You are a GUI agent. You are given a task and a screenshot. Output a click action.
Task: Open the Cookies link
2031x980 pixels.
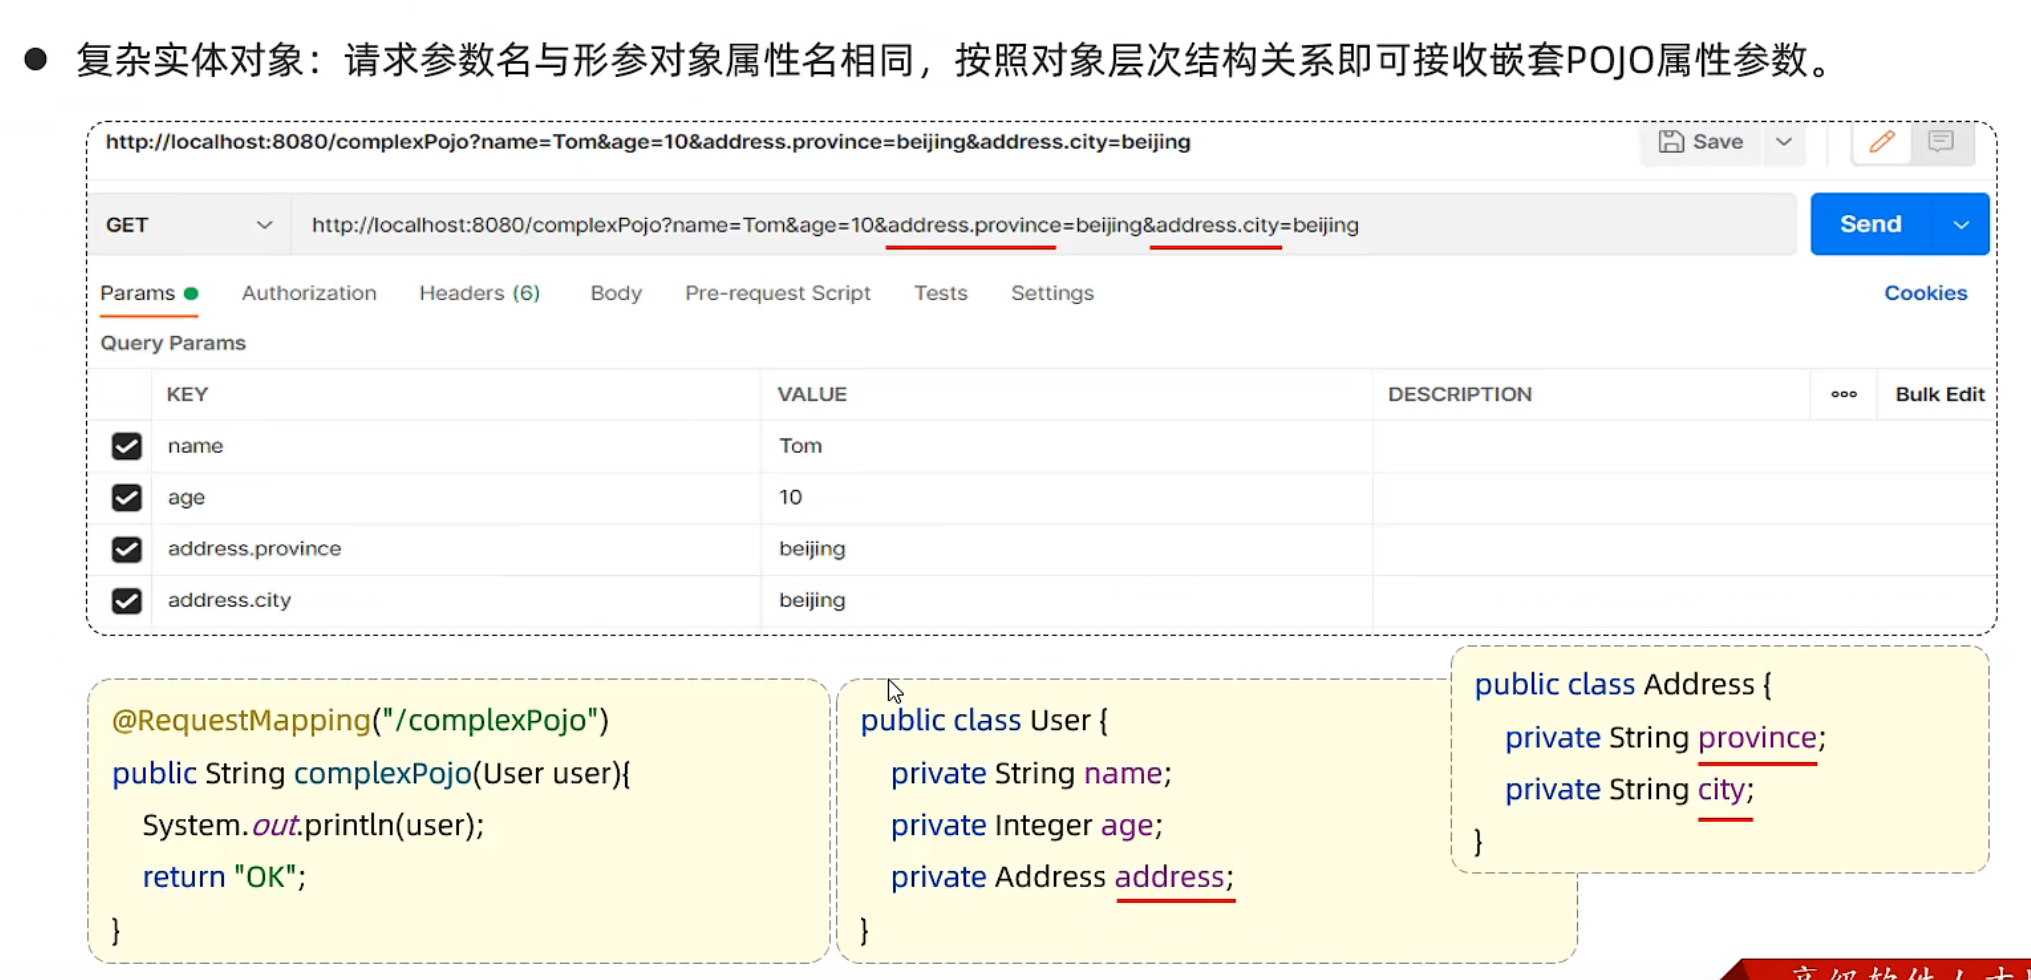coord(1926,293)
